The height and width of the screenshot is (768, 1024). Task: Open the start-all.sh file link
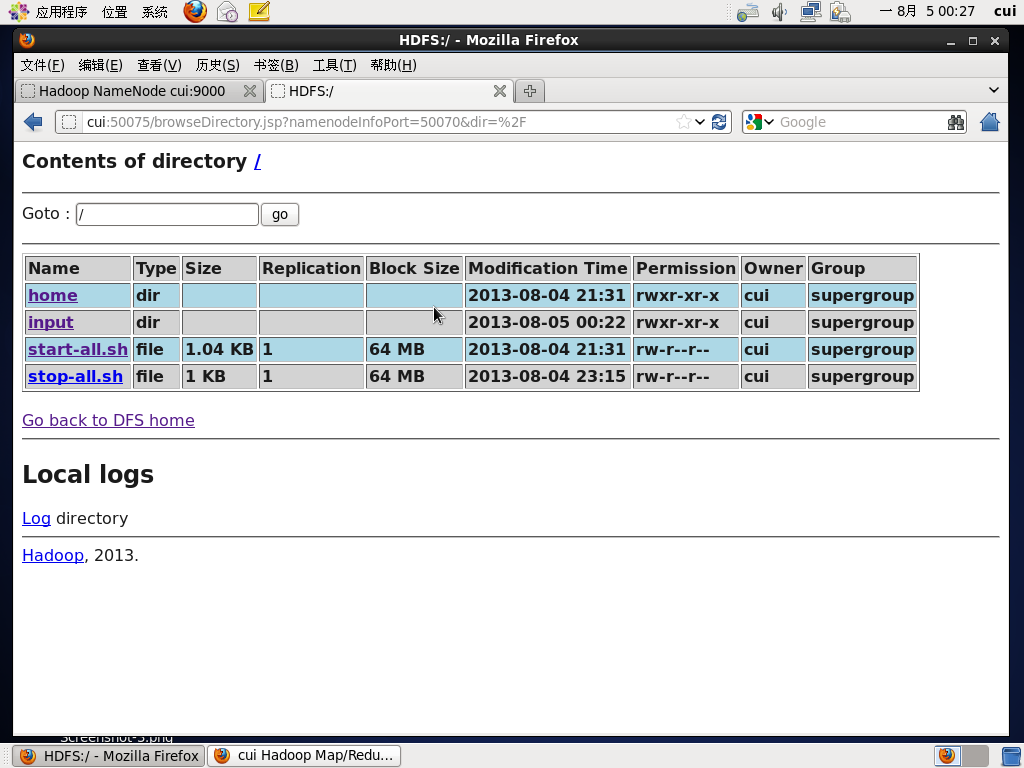(78, 349)
